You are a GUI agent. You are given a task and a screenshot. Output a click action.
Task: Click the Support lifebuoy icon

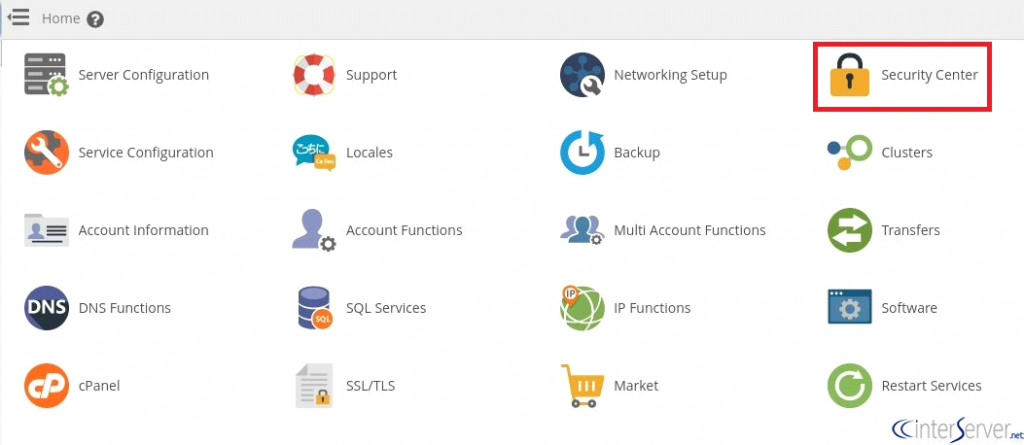pyautogui.click(x=313, y=74)
